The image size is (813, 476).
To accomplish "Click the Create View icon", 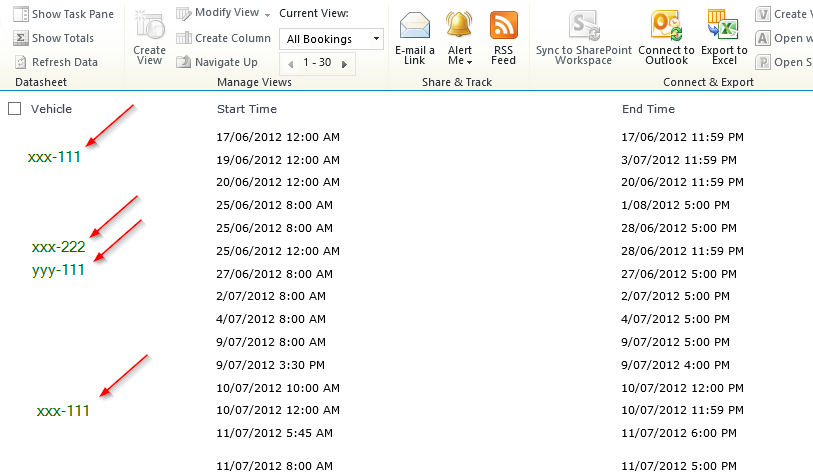I will point(149,25).
